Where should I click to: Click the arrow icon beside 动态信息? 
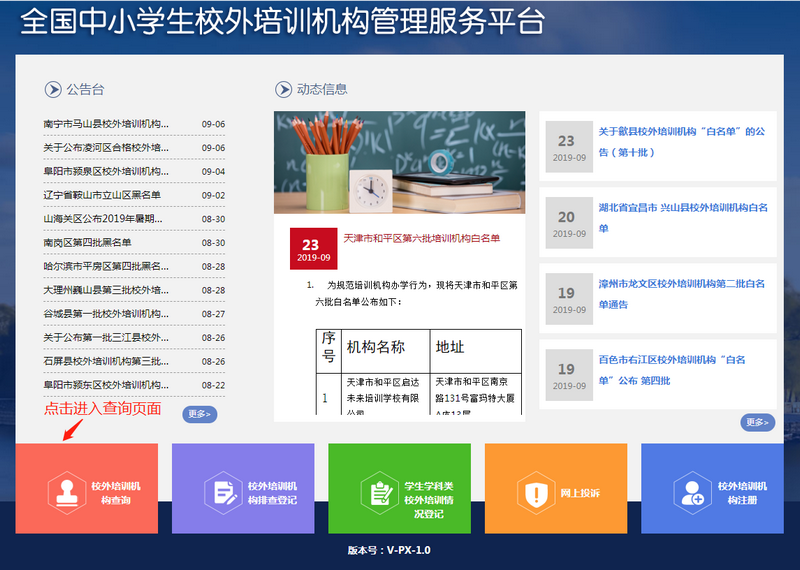click(x=283, y=89)
